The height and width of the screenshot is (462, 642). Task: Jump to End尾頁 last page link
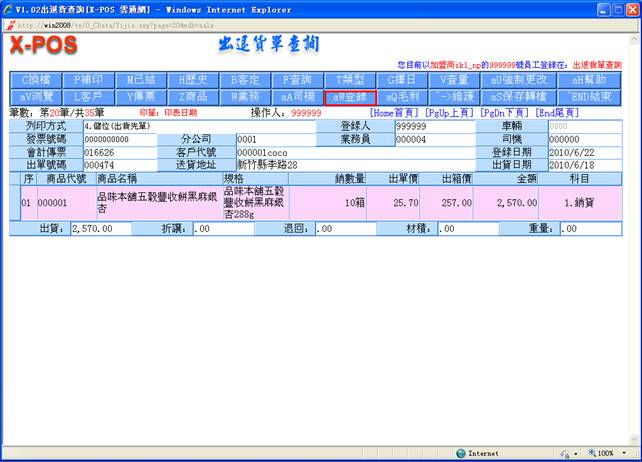[x=557, y=113]
